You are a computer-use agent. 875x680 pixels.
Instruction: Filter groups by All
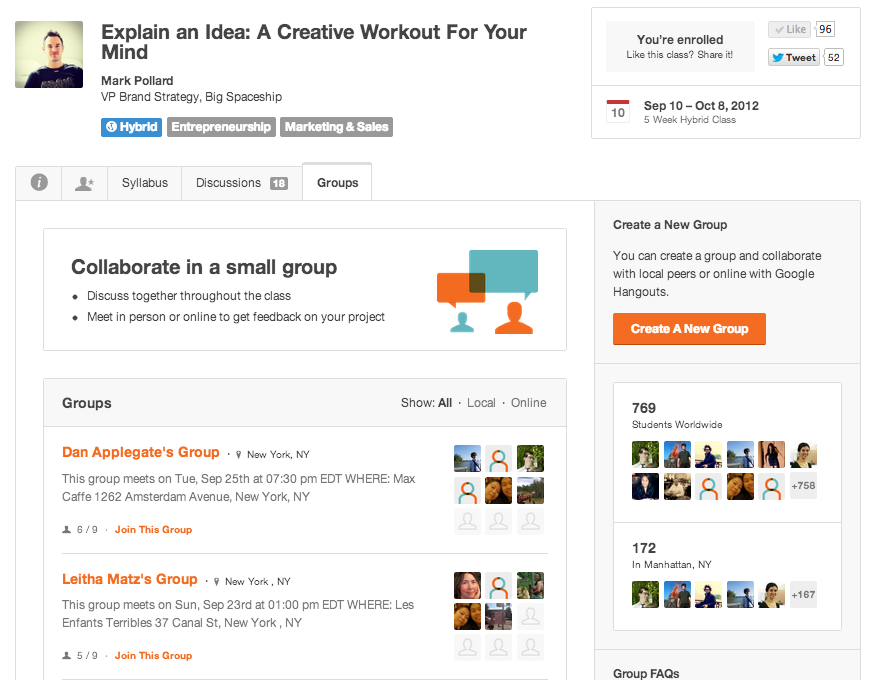(x=445, y=403)
